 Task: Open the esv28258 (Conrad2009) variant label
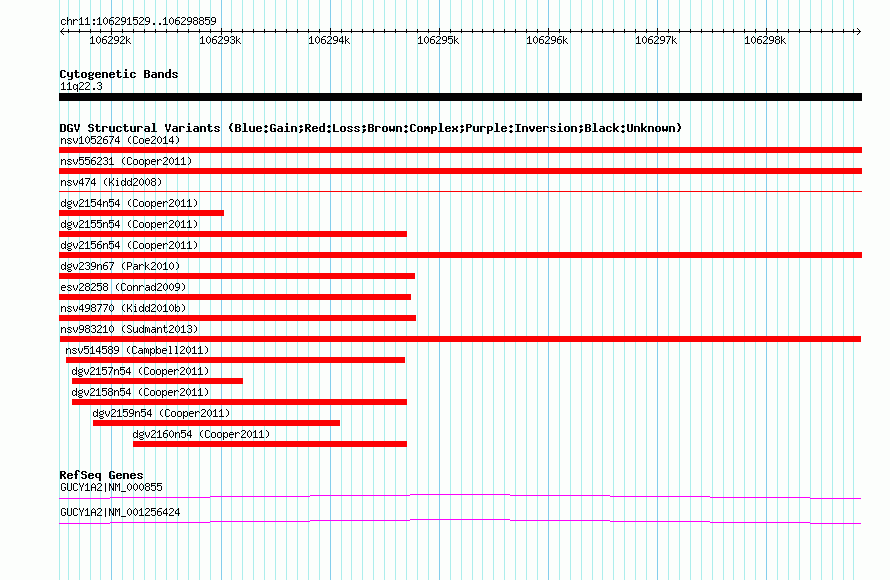tap(123, 287)
